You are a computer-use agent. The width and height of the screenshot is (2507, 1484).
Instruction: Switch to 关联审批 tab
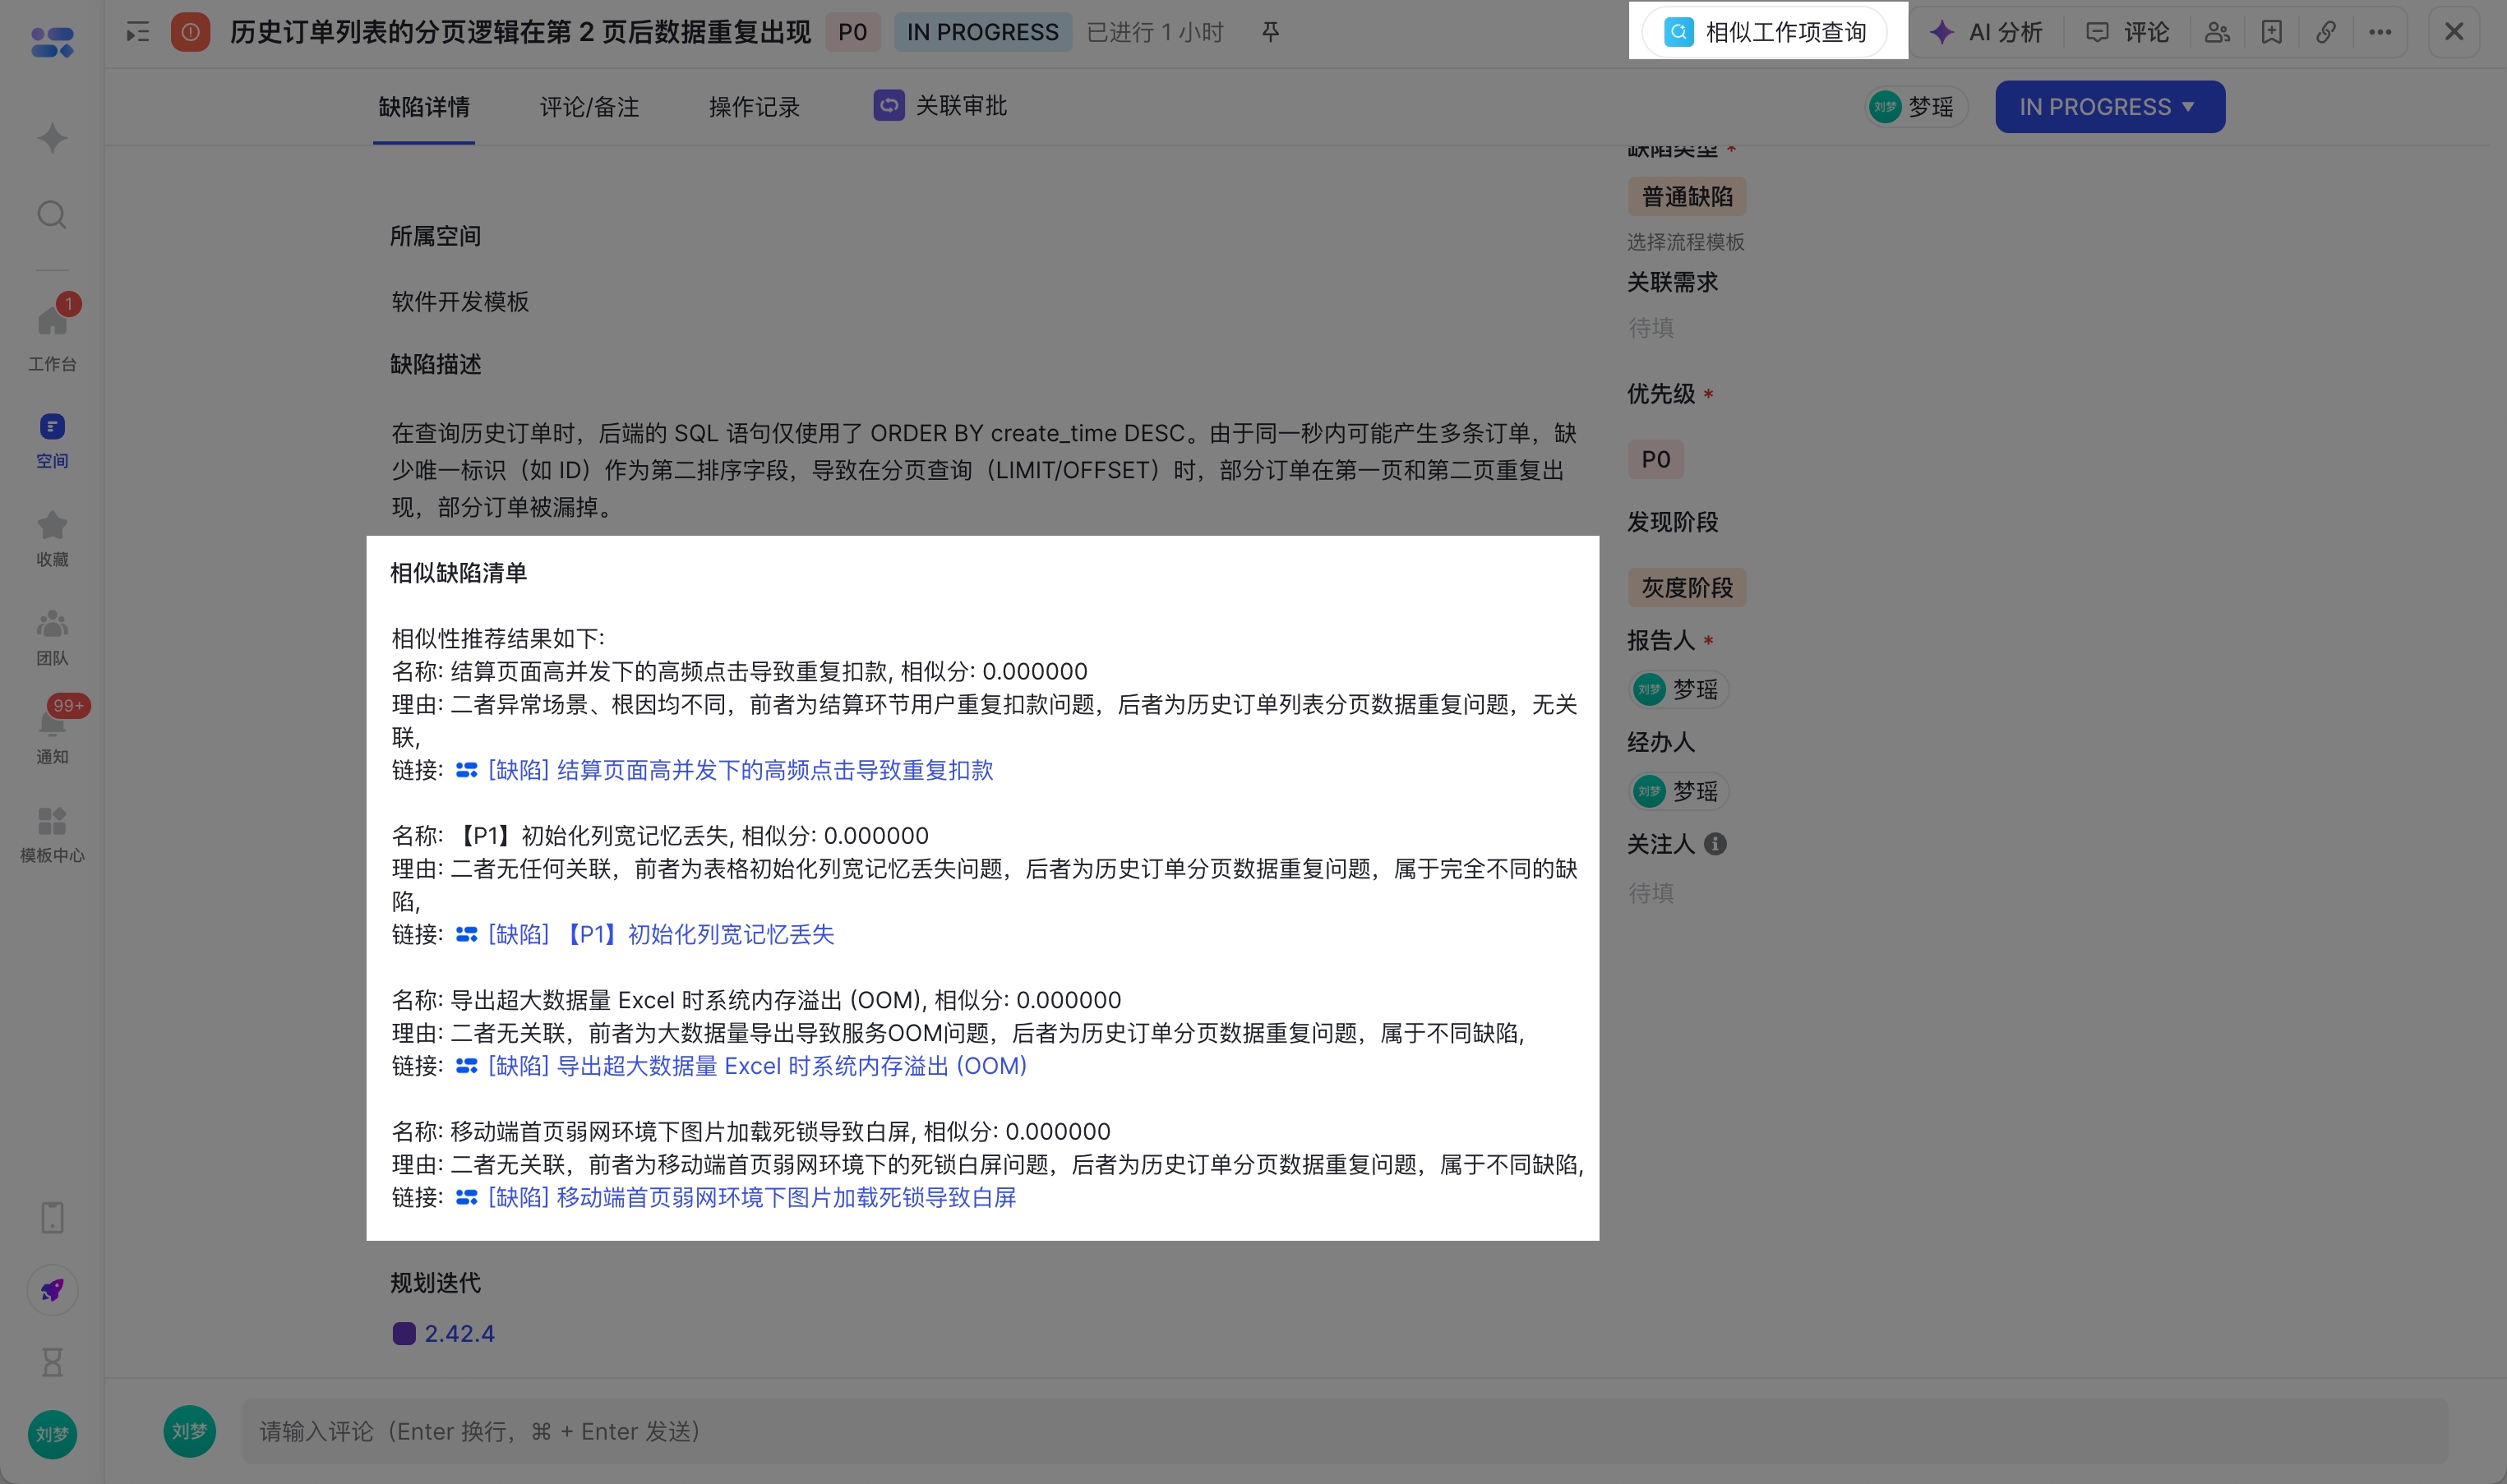(940, 105)
